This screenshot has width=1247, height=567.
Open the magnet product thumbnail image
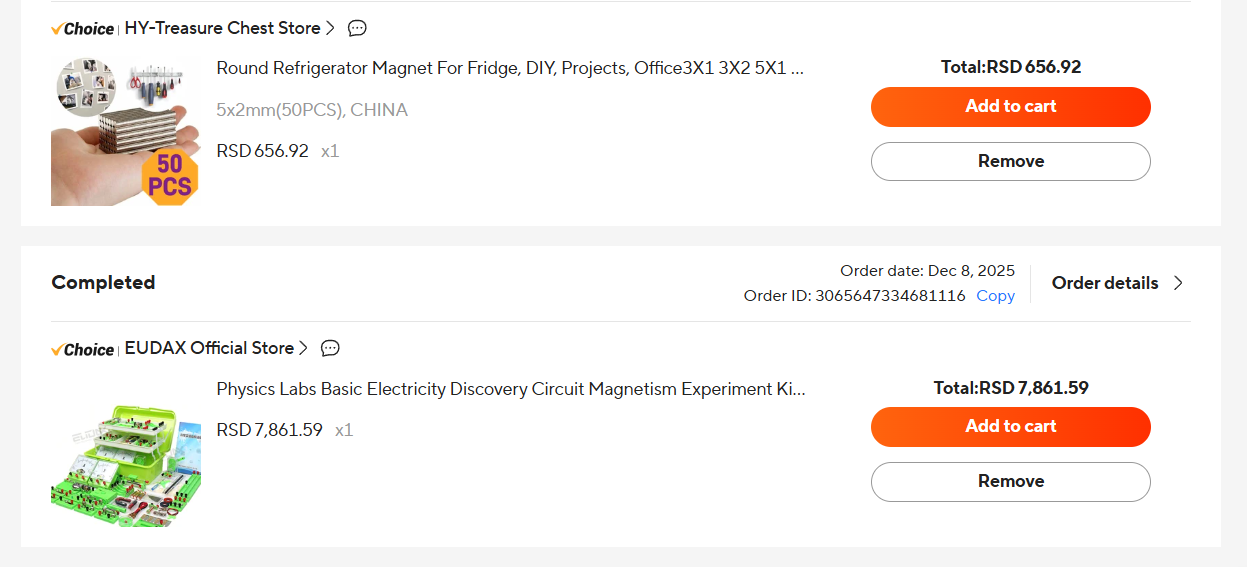pos(125,131)
